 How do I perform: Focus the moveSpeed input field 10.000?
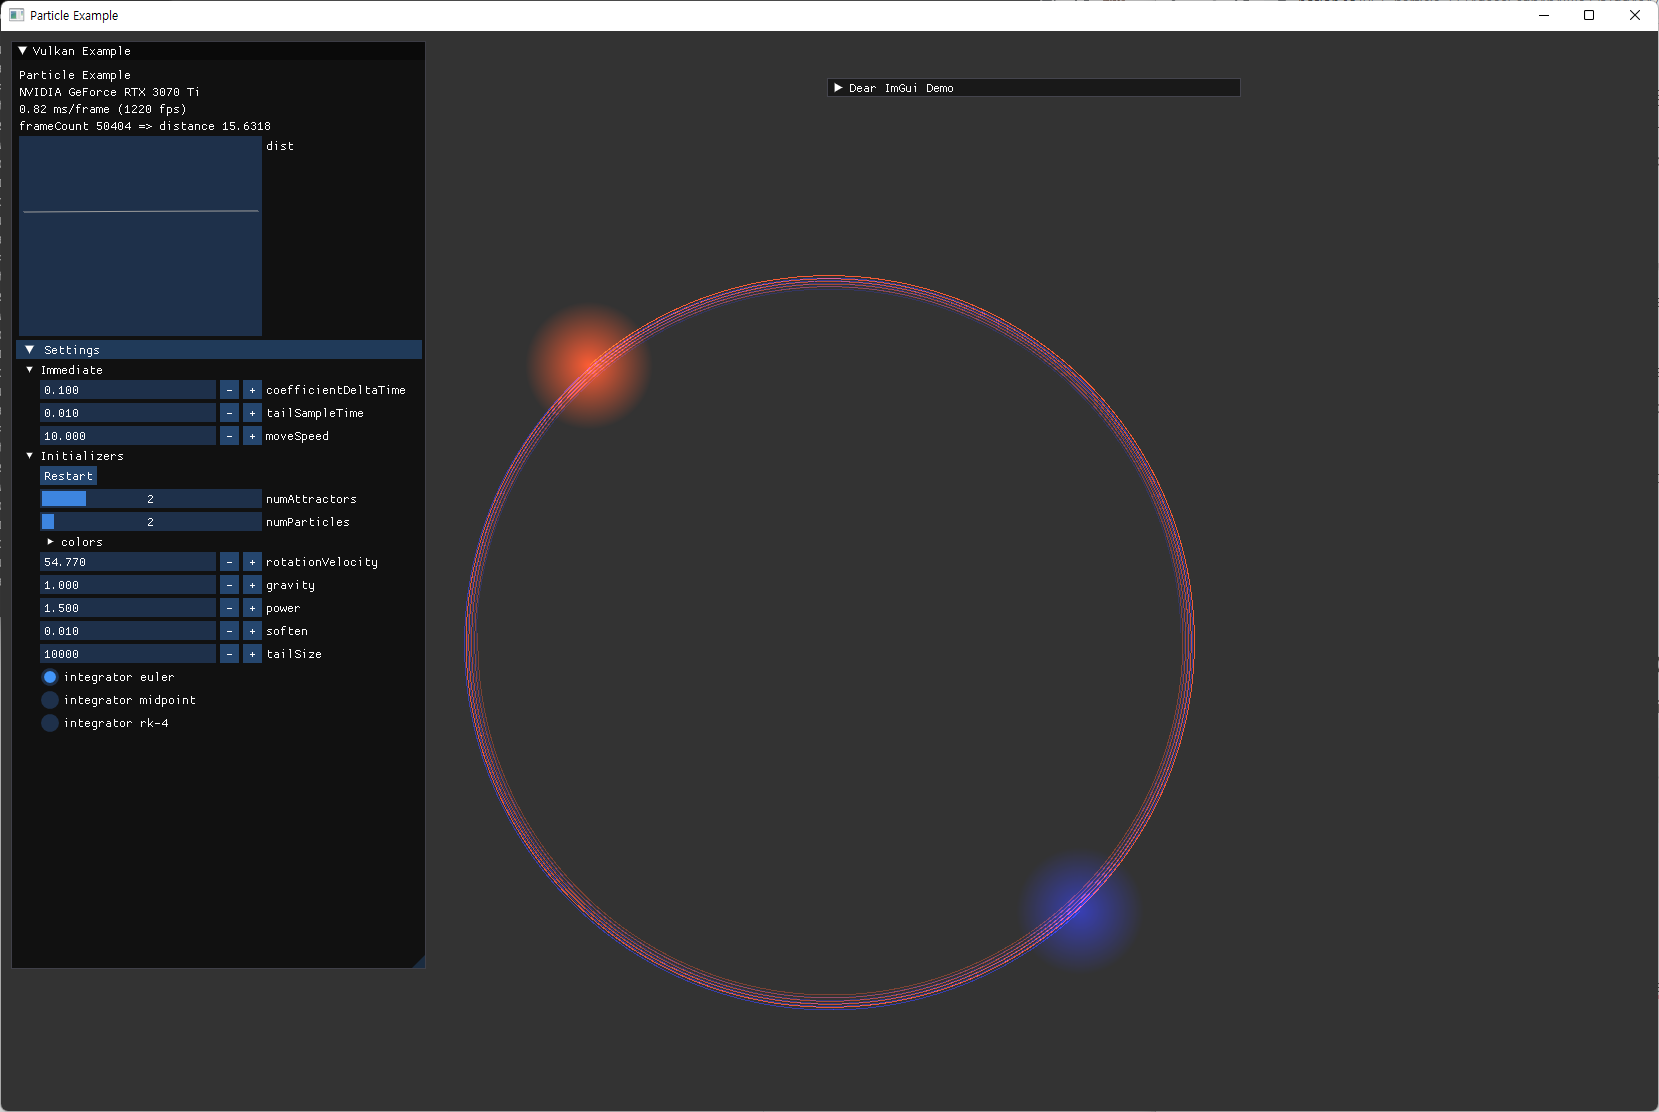[x=128, y=436]
